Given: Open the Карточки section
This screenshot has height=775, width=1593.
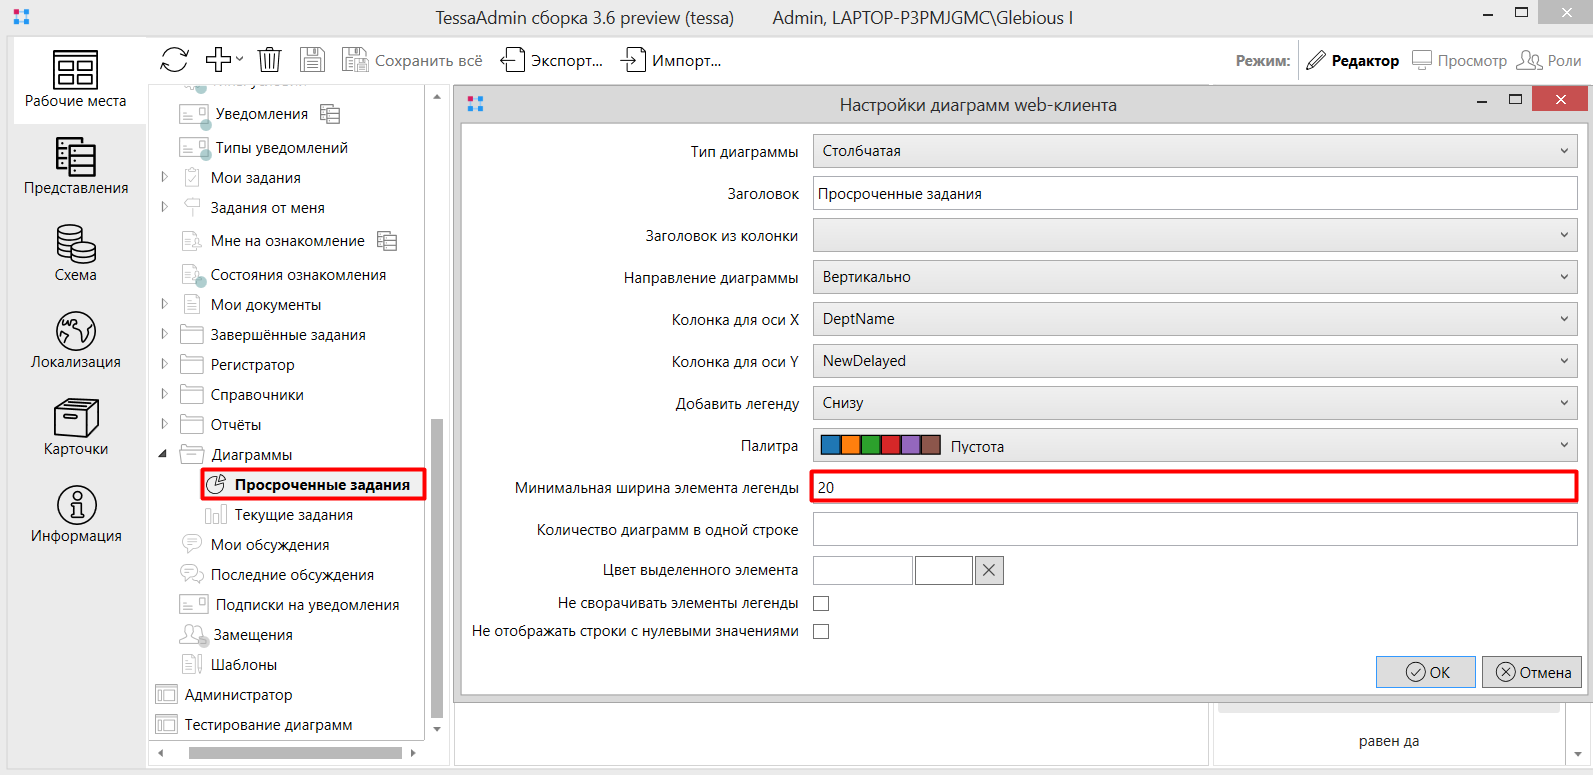Looking at the screenshot, I should (x=76, y=427).
